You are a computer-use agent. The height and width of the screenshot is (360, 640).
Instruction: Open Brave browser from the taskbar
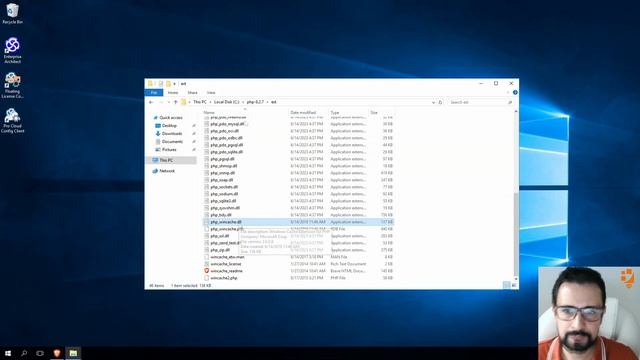57,353
